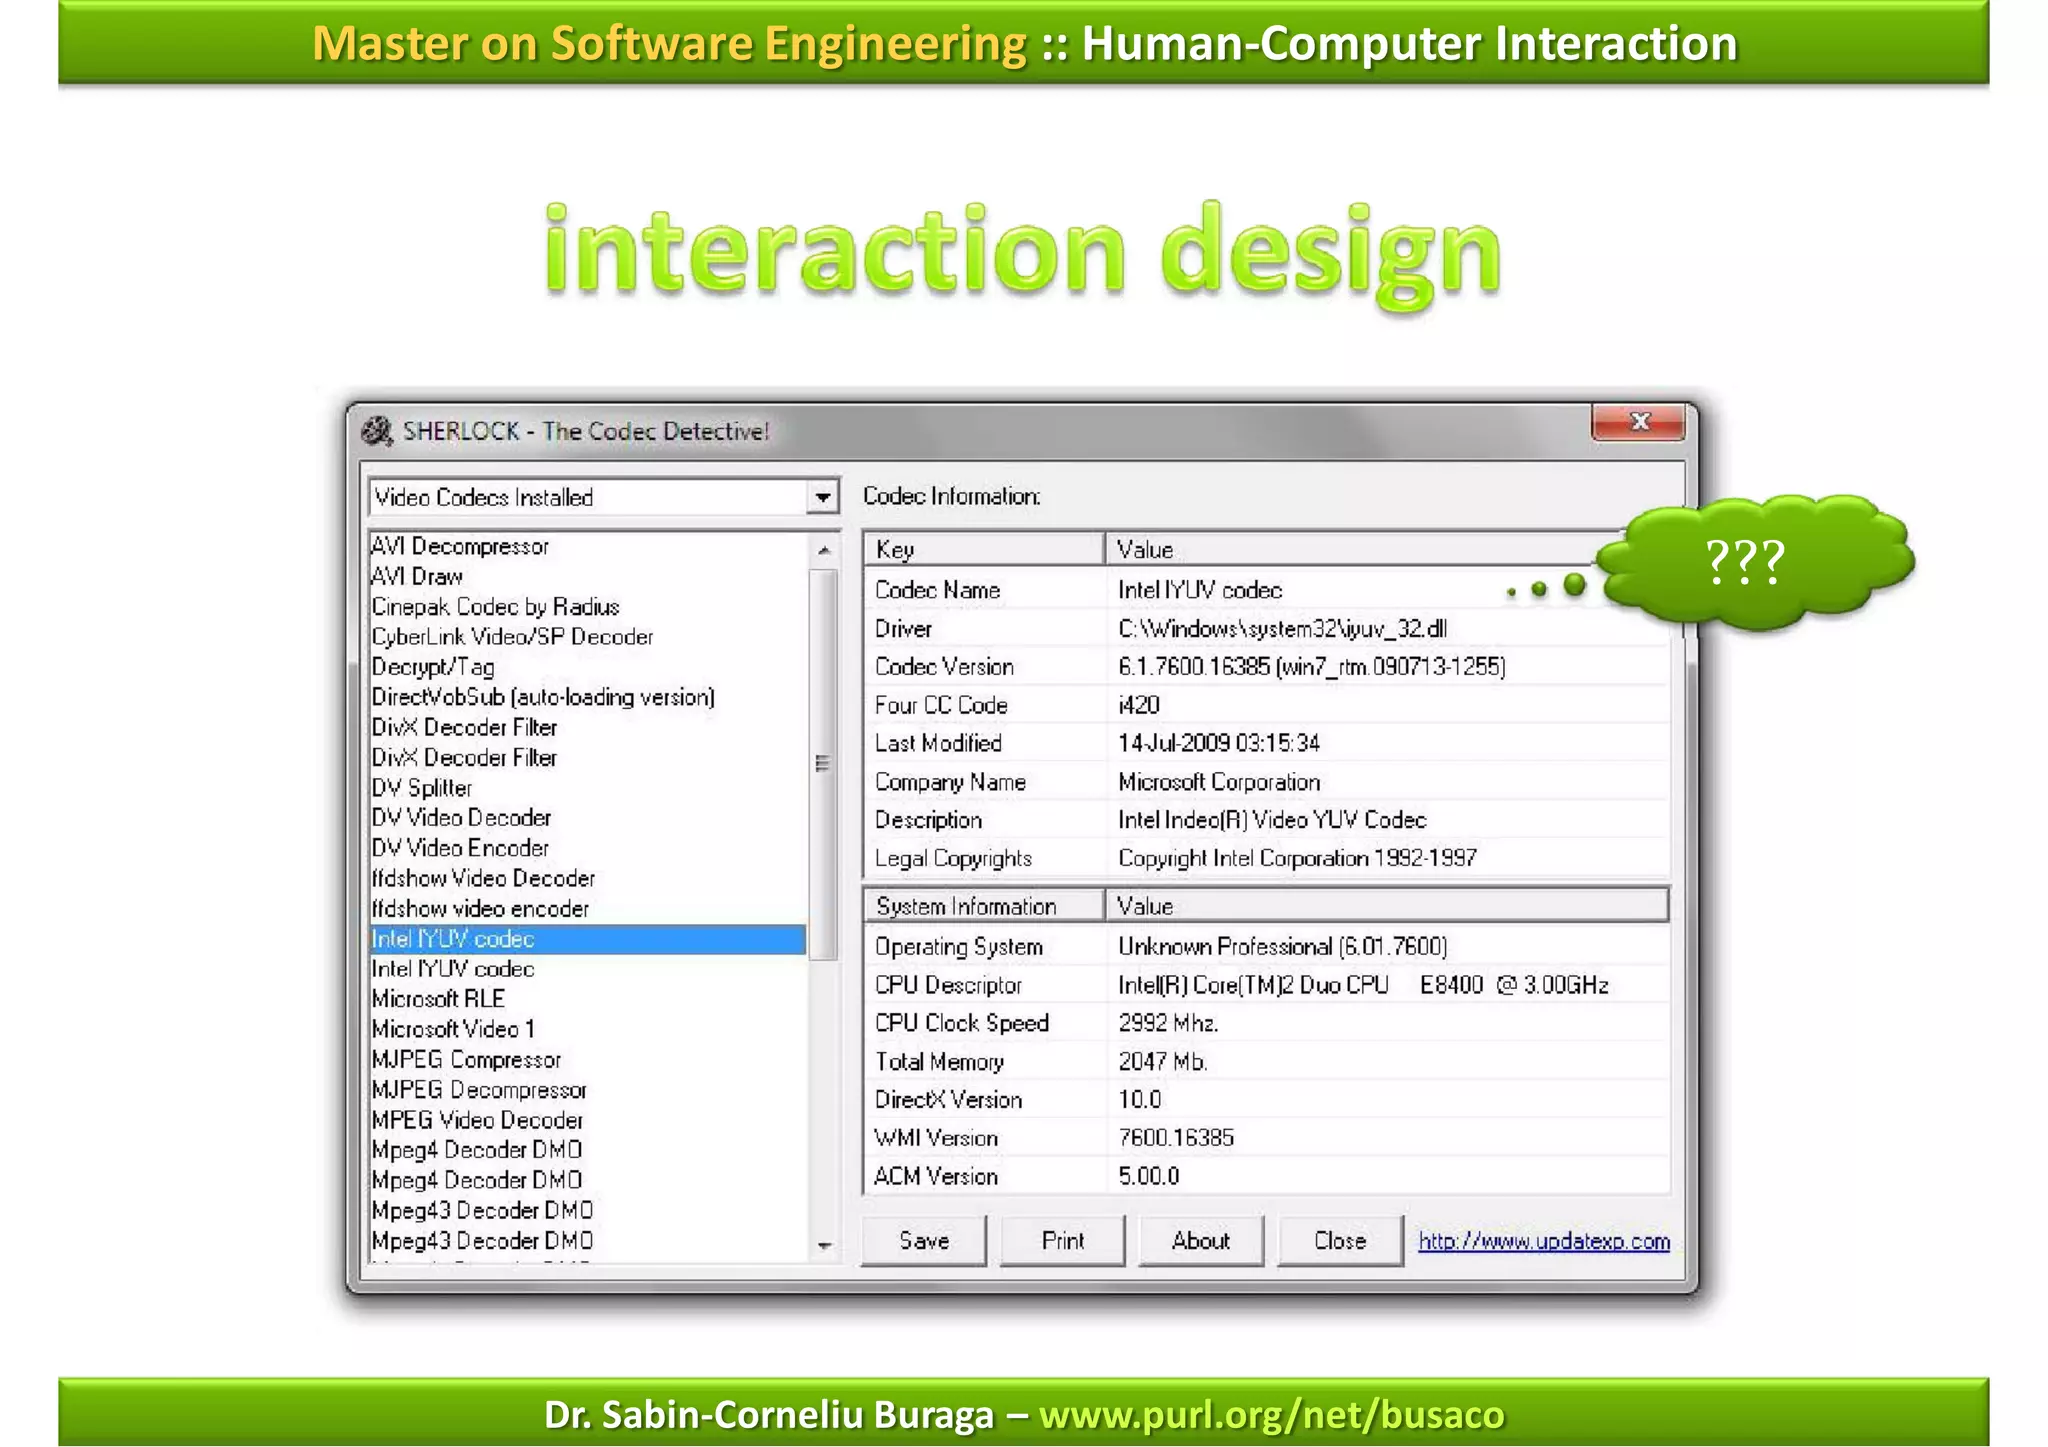2048x1447 pixels.
Task: Click the 2047 Mb. value
Action: click(1163, 1061)
